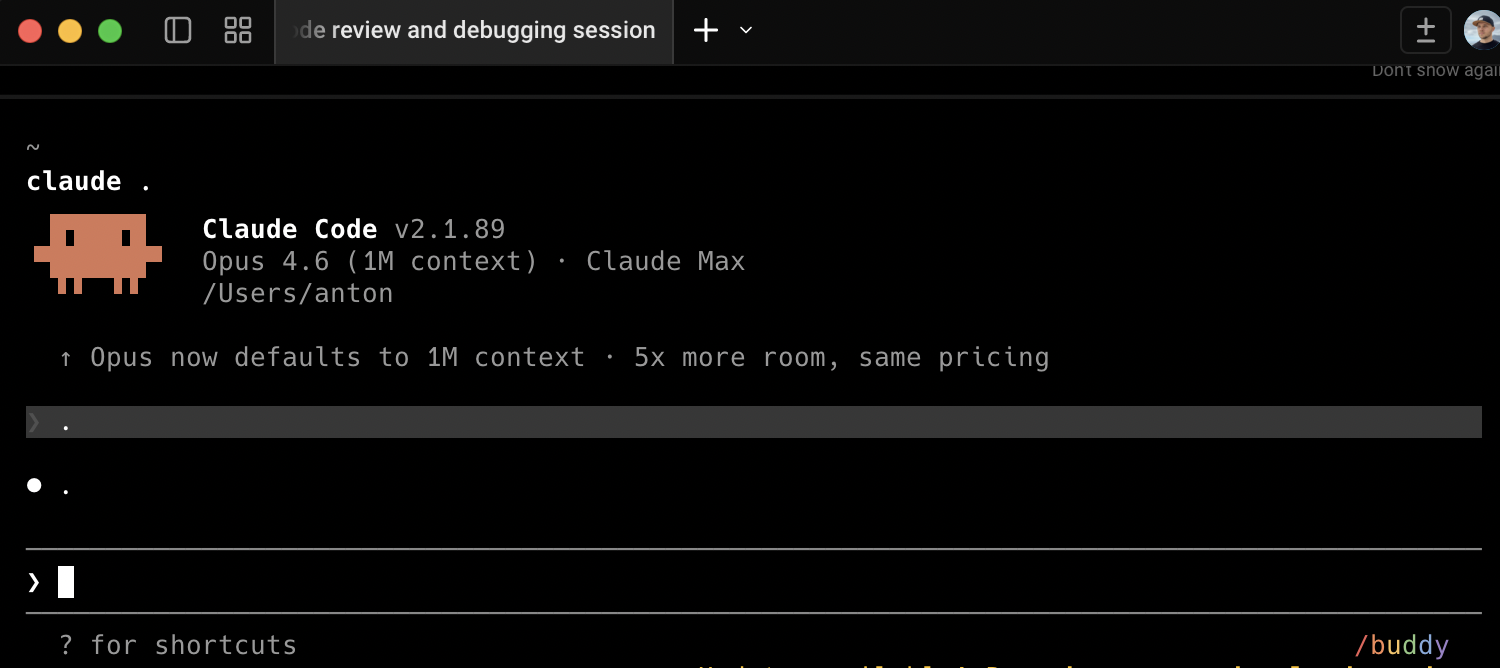1500x668 pixels.
Task: Click the /Users/anton directory path
Action: tap(297, 293)
